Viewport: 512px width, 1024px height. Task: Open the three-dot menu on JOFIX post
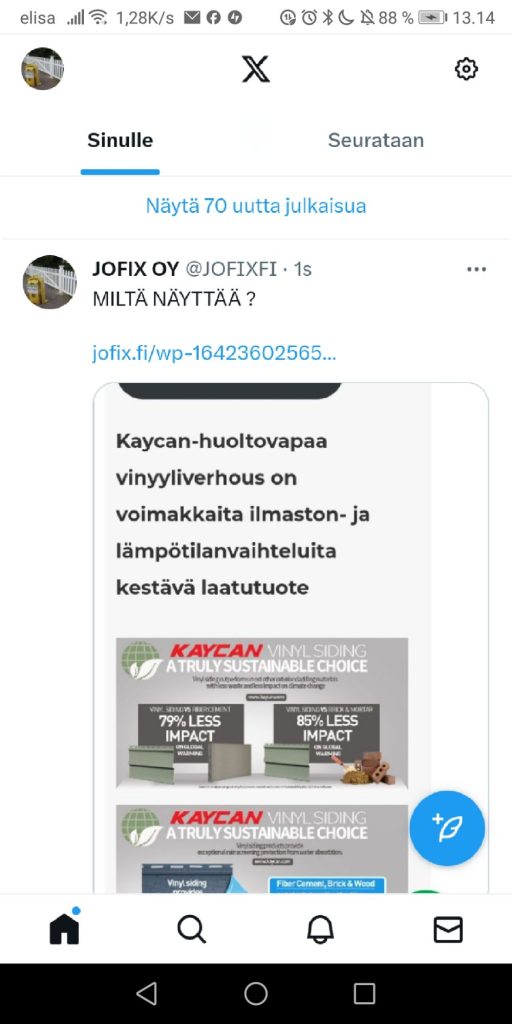tap(477, 269)
